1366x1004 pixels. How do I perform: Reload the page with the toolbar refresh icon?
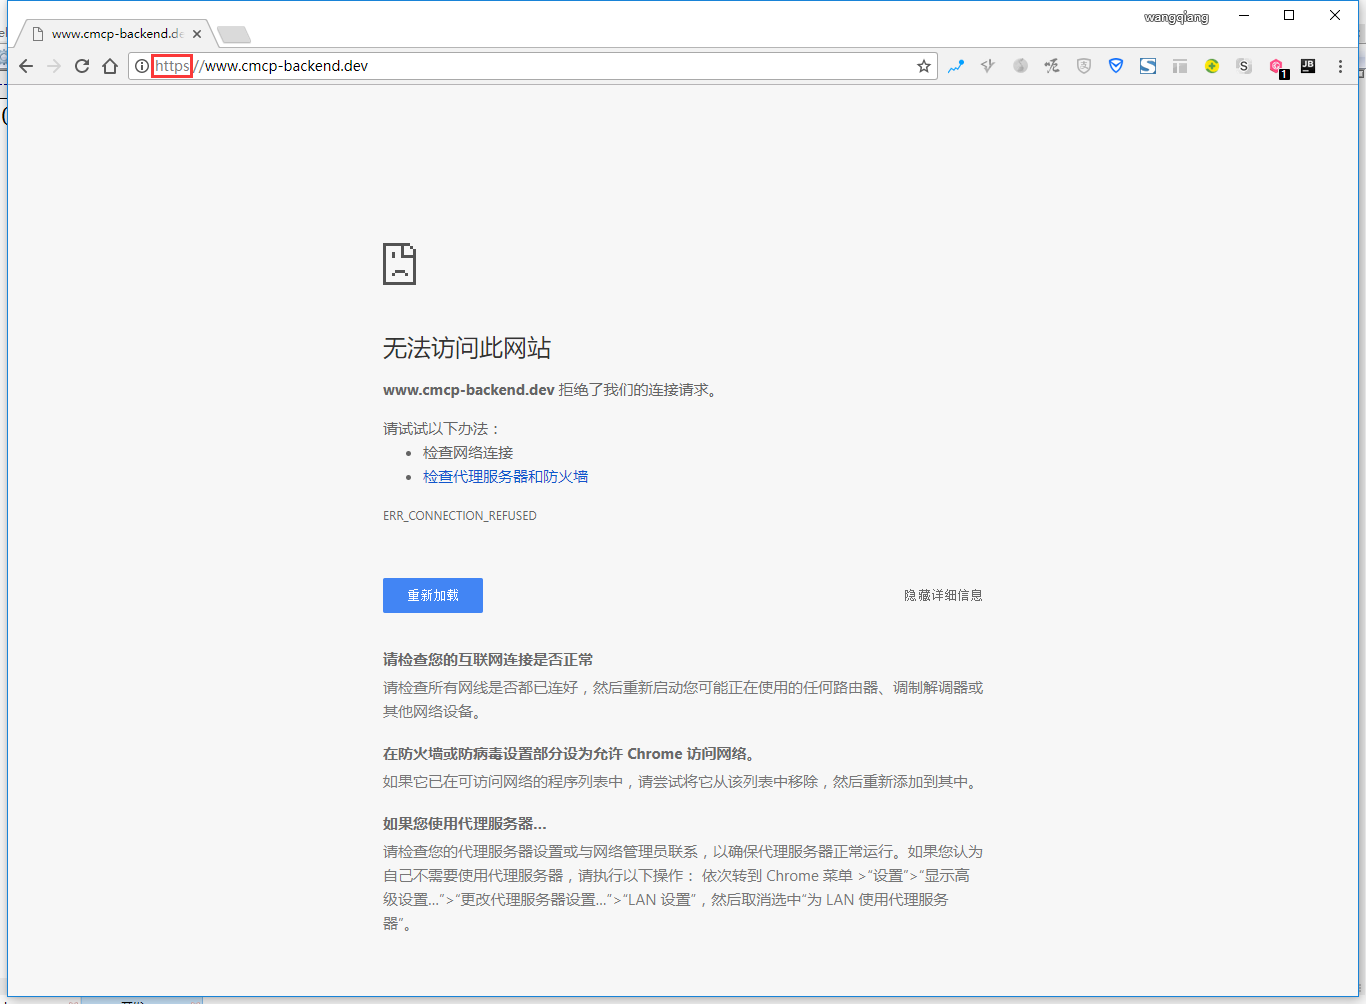pos(82,66)
